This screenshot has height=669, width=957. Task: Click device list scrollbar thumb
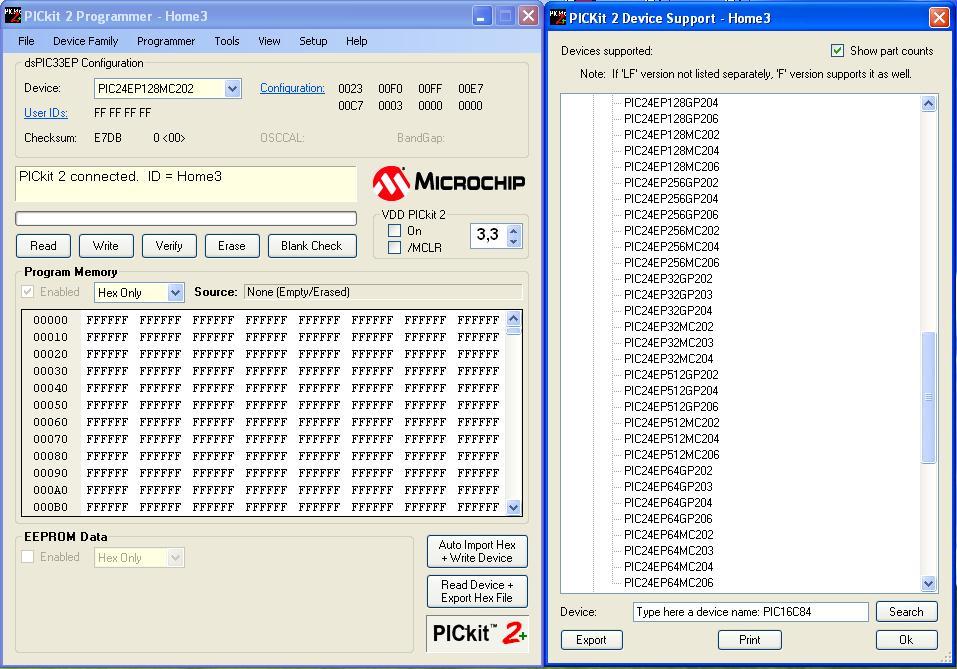click(x=928, y=397)
